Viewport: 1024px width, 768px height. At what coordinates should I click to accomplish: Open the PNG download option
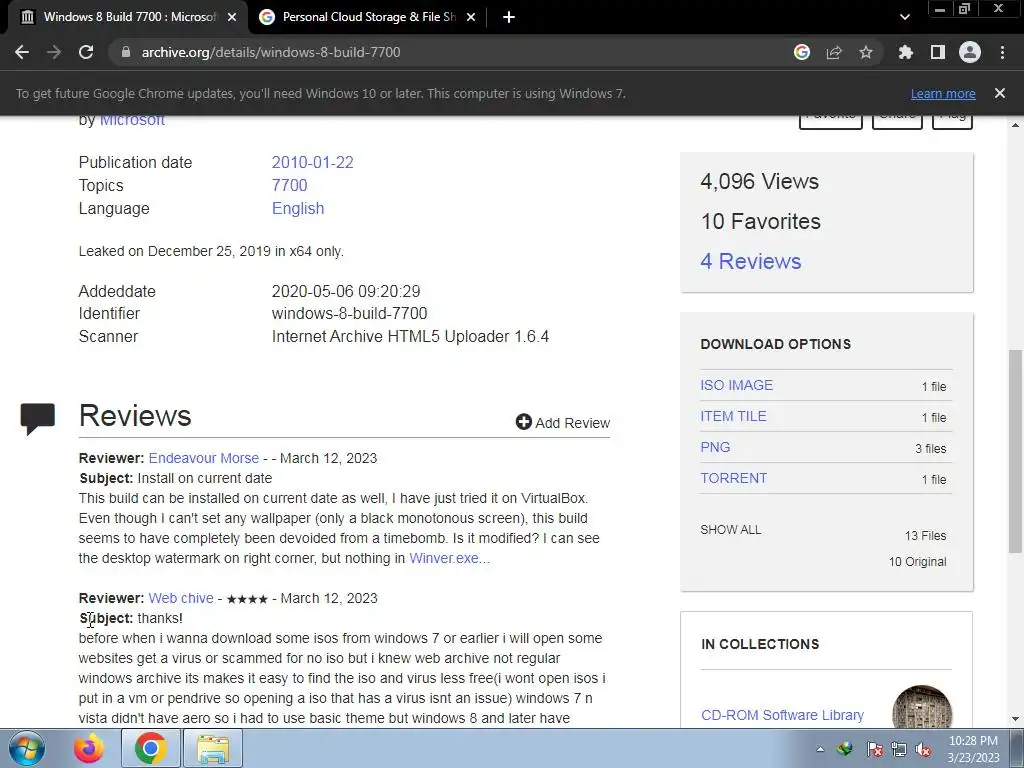click(x=715, y=447)
